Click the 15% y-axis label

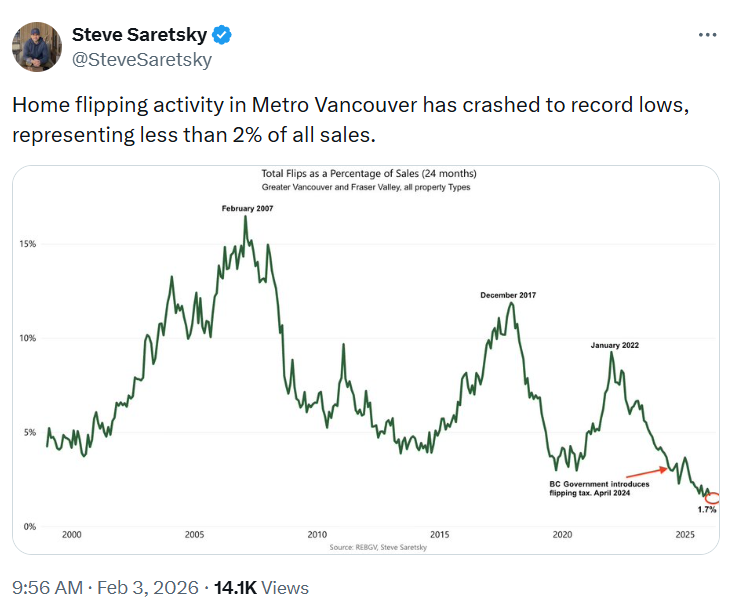pos(28,244)
